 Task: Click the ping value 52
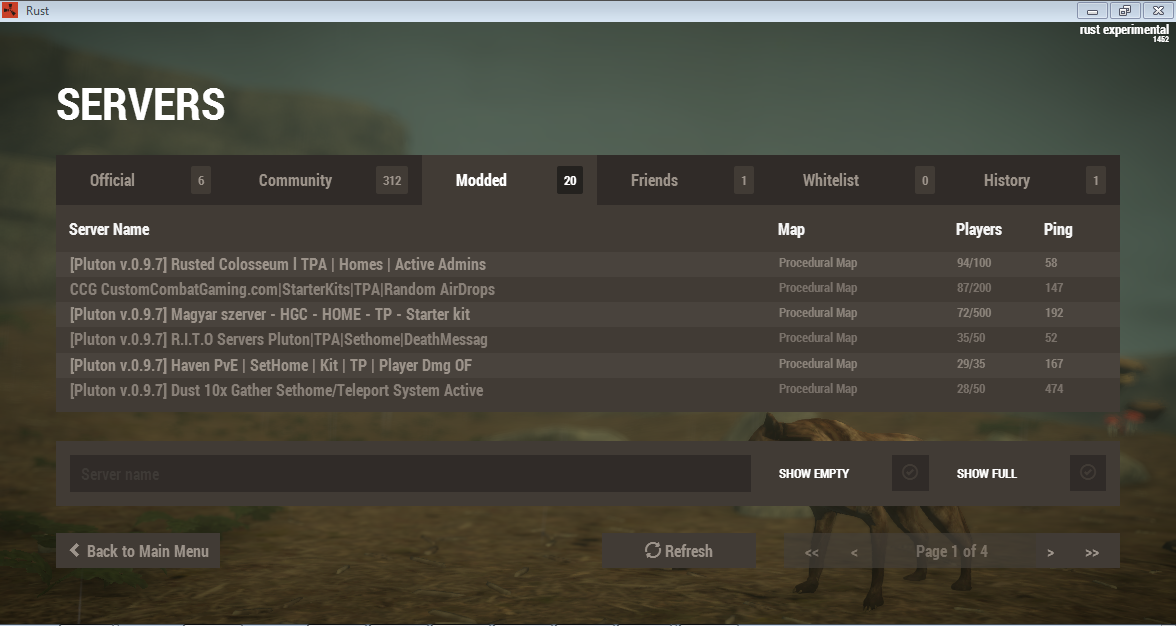click(x=1051, y=338)
